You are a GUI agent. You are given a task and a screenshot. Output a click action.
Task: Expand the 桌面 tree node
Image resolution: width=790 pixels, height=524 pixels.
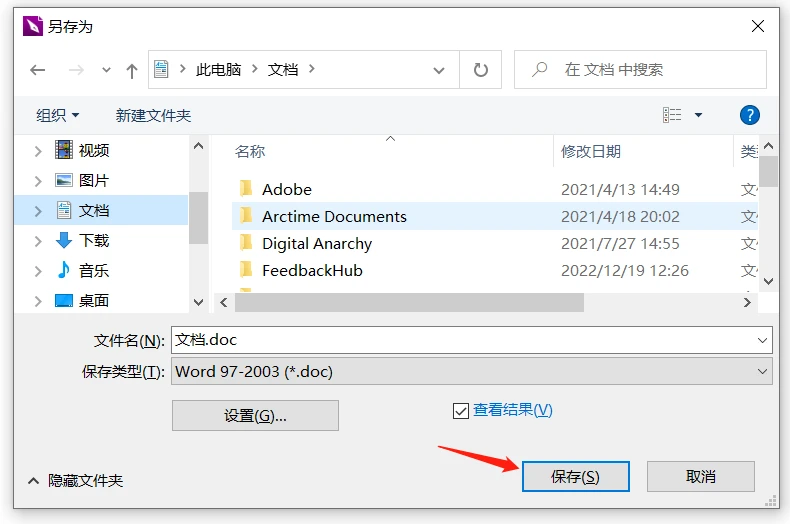[x=38, y=301]
